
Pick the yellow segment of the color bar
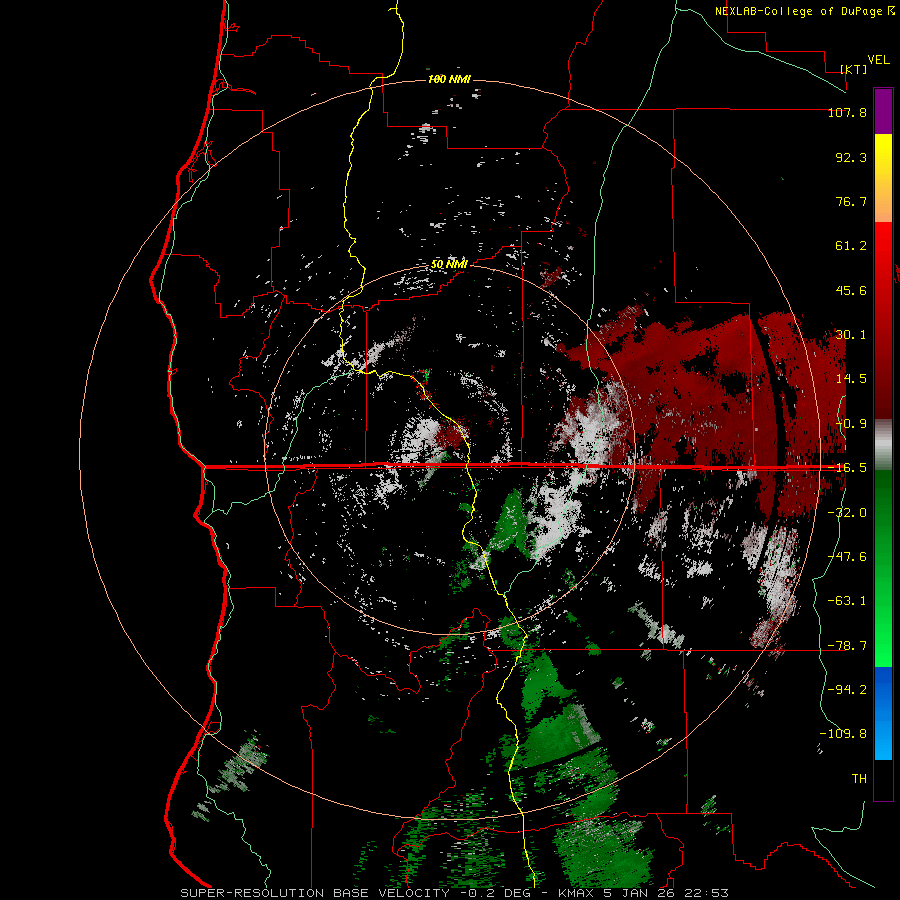click(x=883, y=155)
